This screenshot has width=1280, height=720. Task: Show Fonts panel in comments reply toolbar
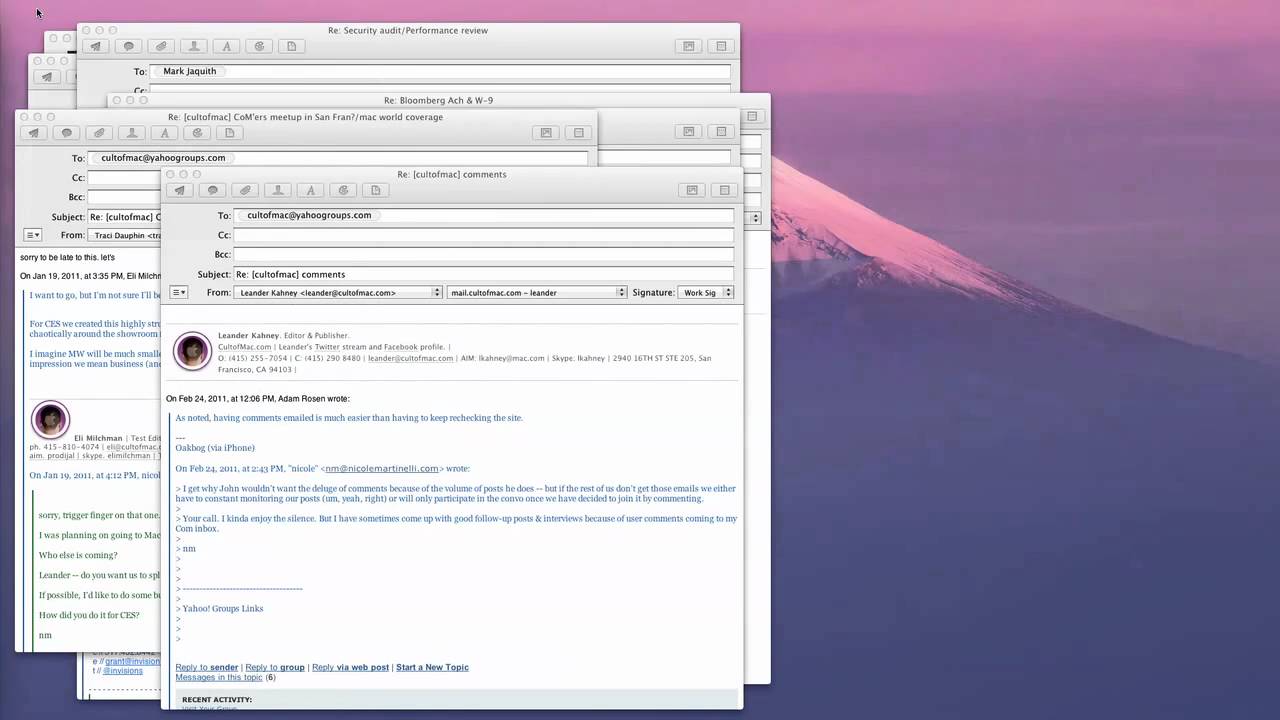pyautogui.click(x=311, y=190)
